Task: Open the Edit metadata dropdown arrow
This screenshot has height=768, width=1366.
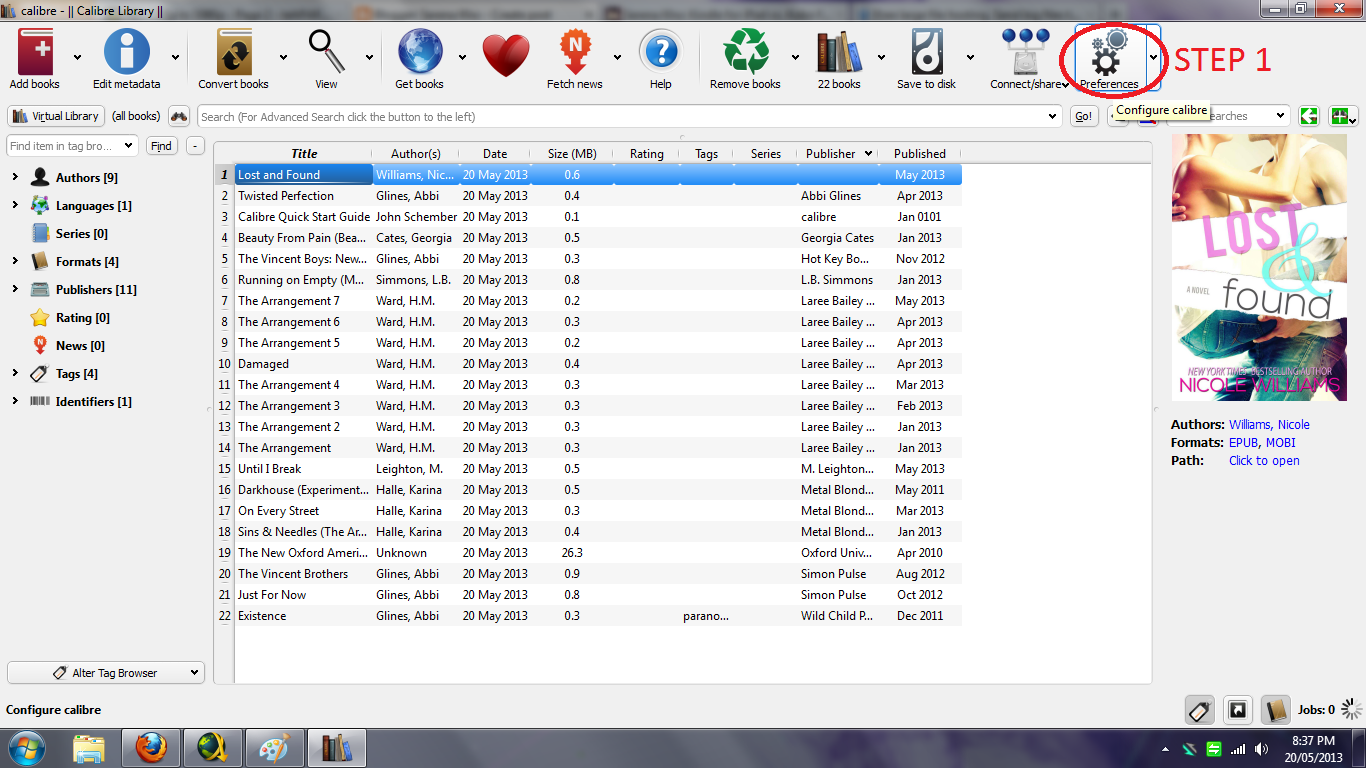Action: 176,58
